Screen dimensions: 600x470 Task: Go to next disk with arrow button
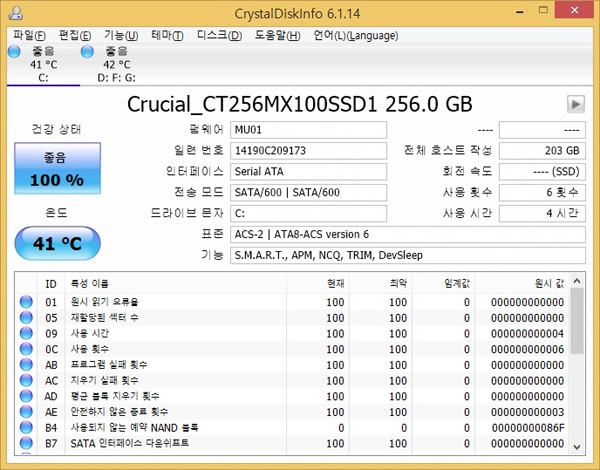[x=576, y=104]
